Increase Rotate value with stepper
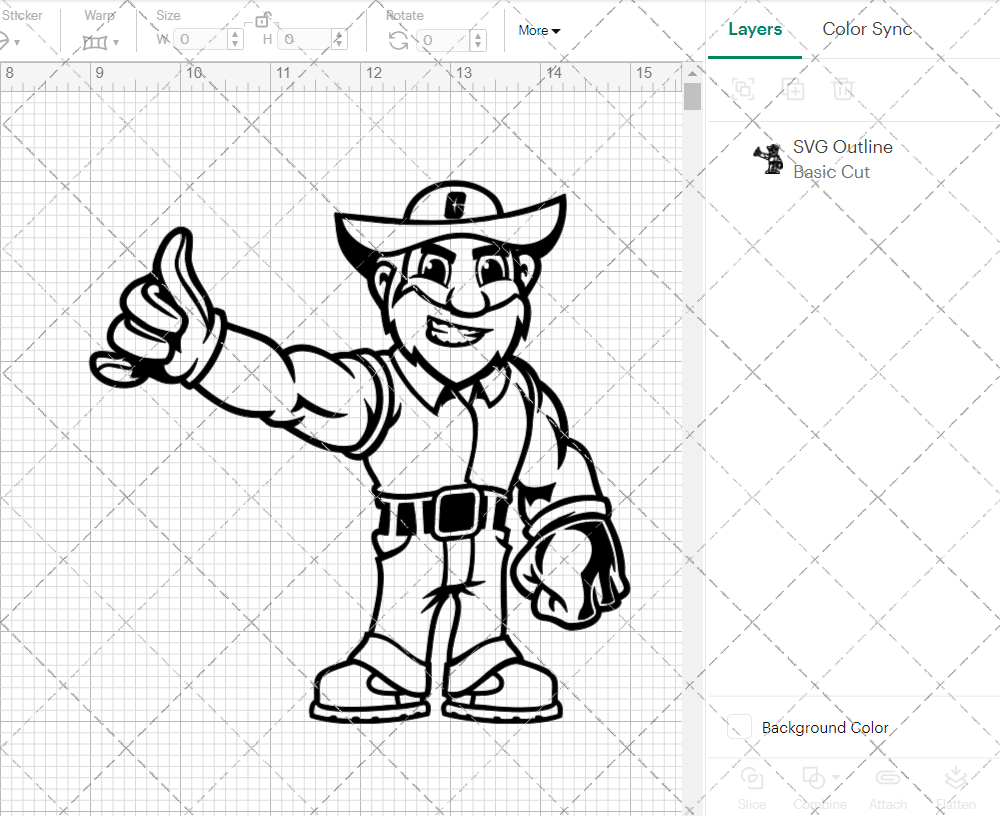Viewport: 1000px width, 816px height. click(477, 36)
